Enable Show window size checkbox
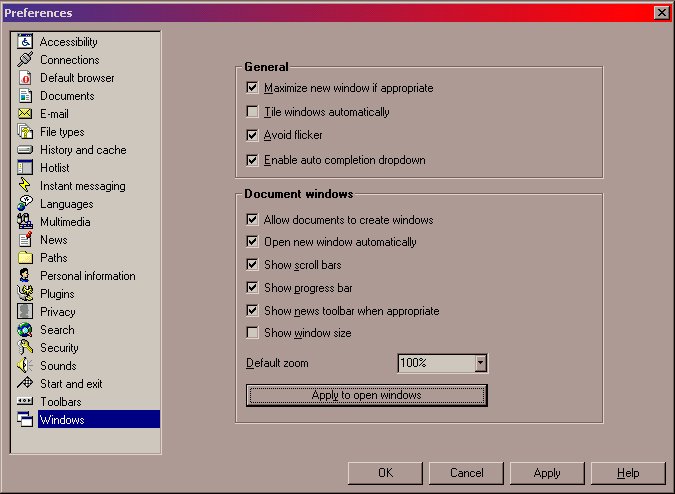 click(x=252, y=333)
